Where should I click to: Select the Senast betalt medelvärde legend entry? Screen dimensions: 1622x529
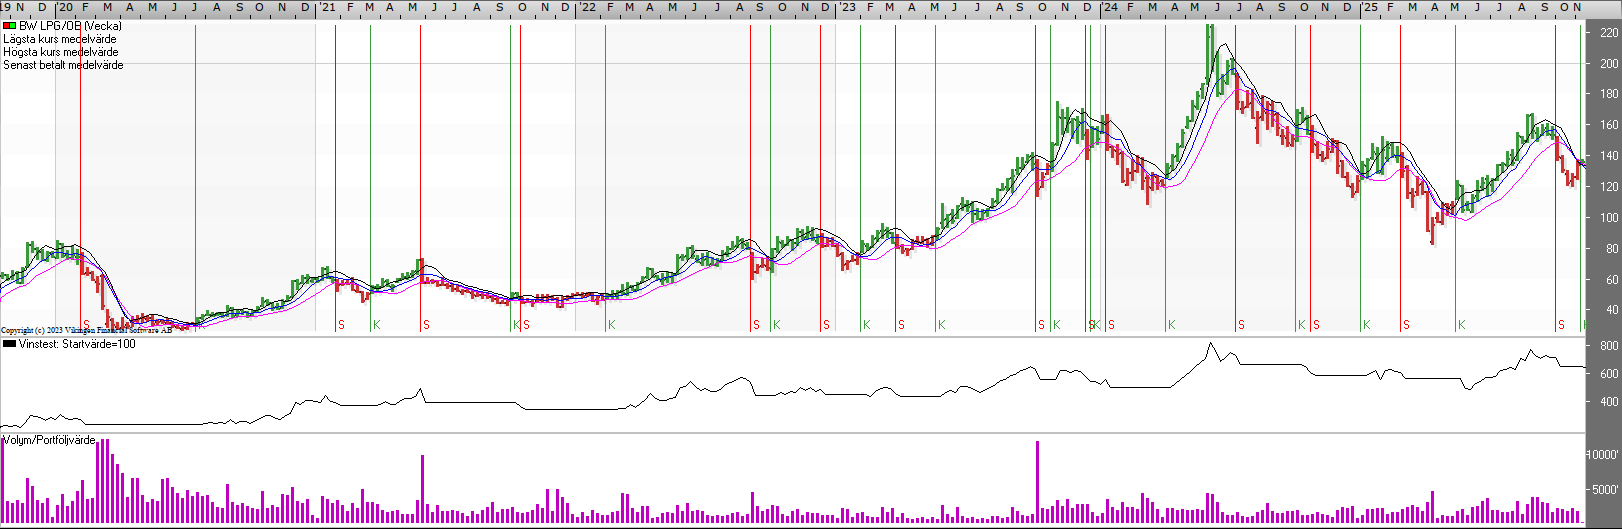coord(63,65)
